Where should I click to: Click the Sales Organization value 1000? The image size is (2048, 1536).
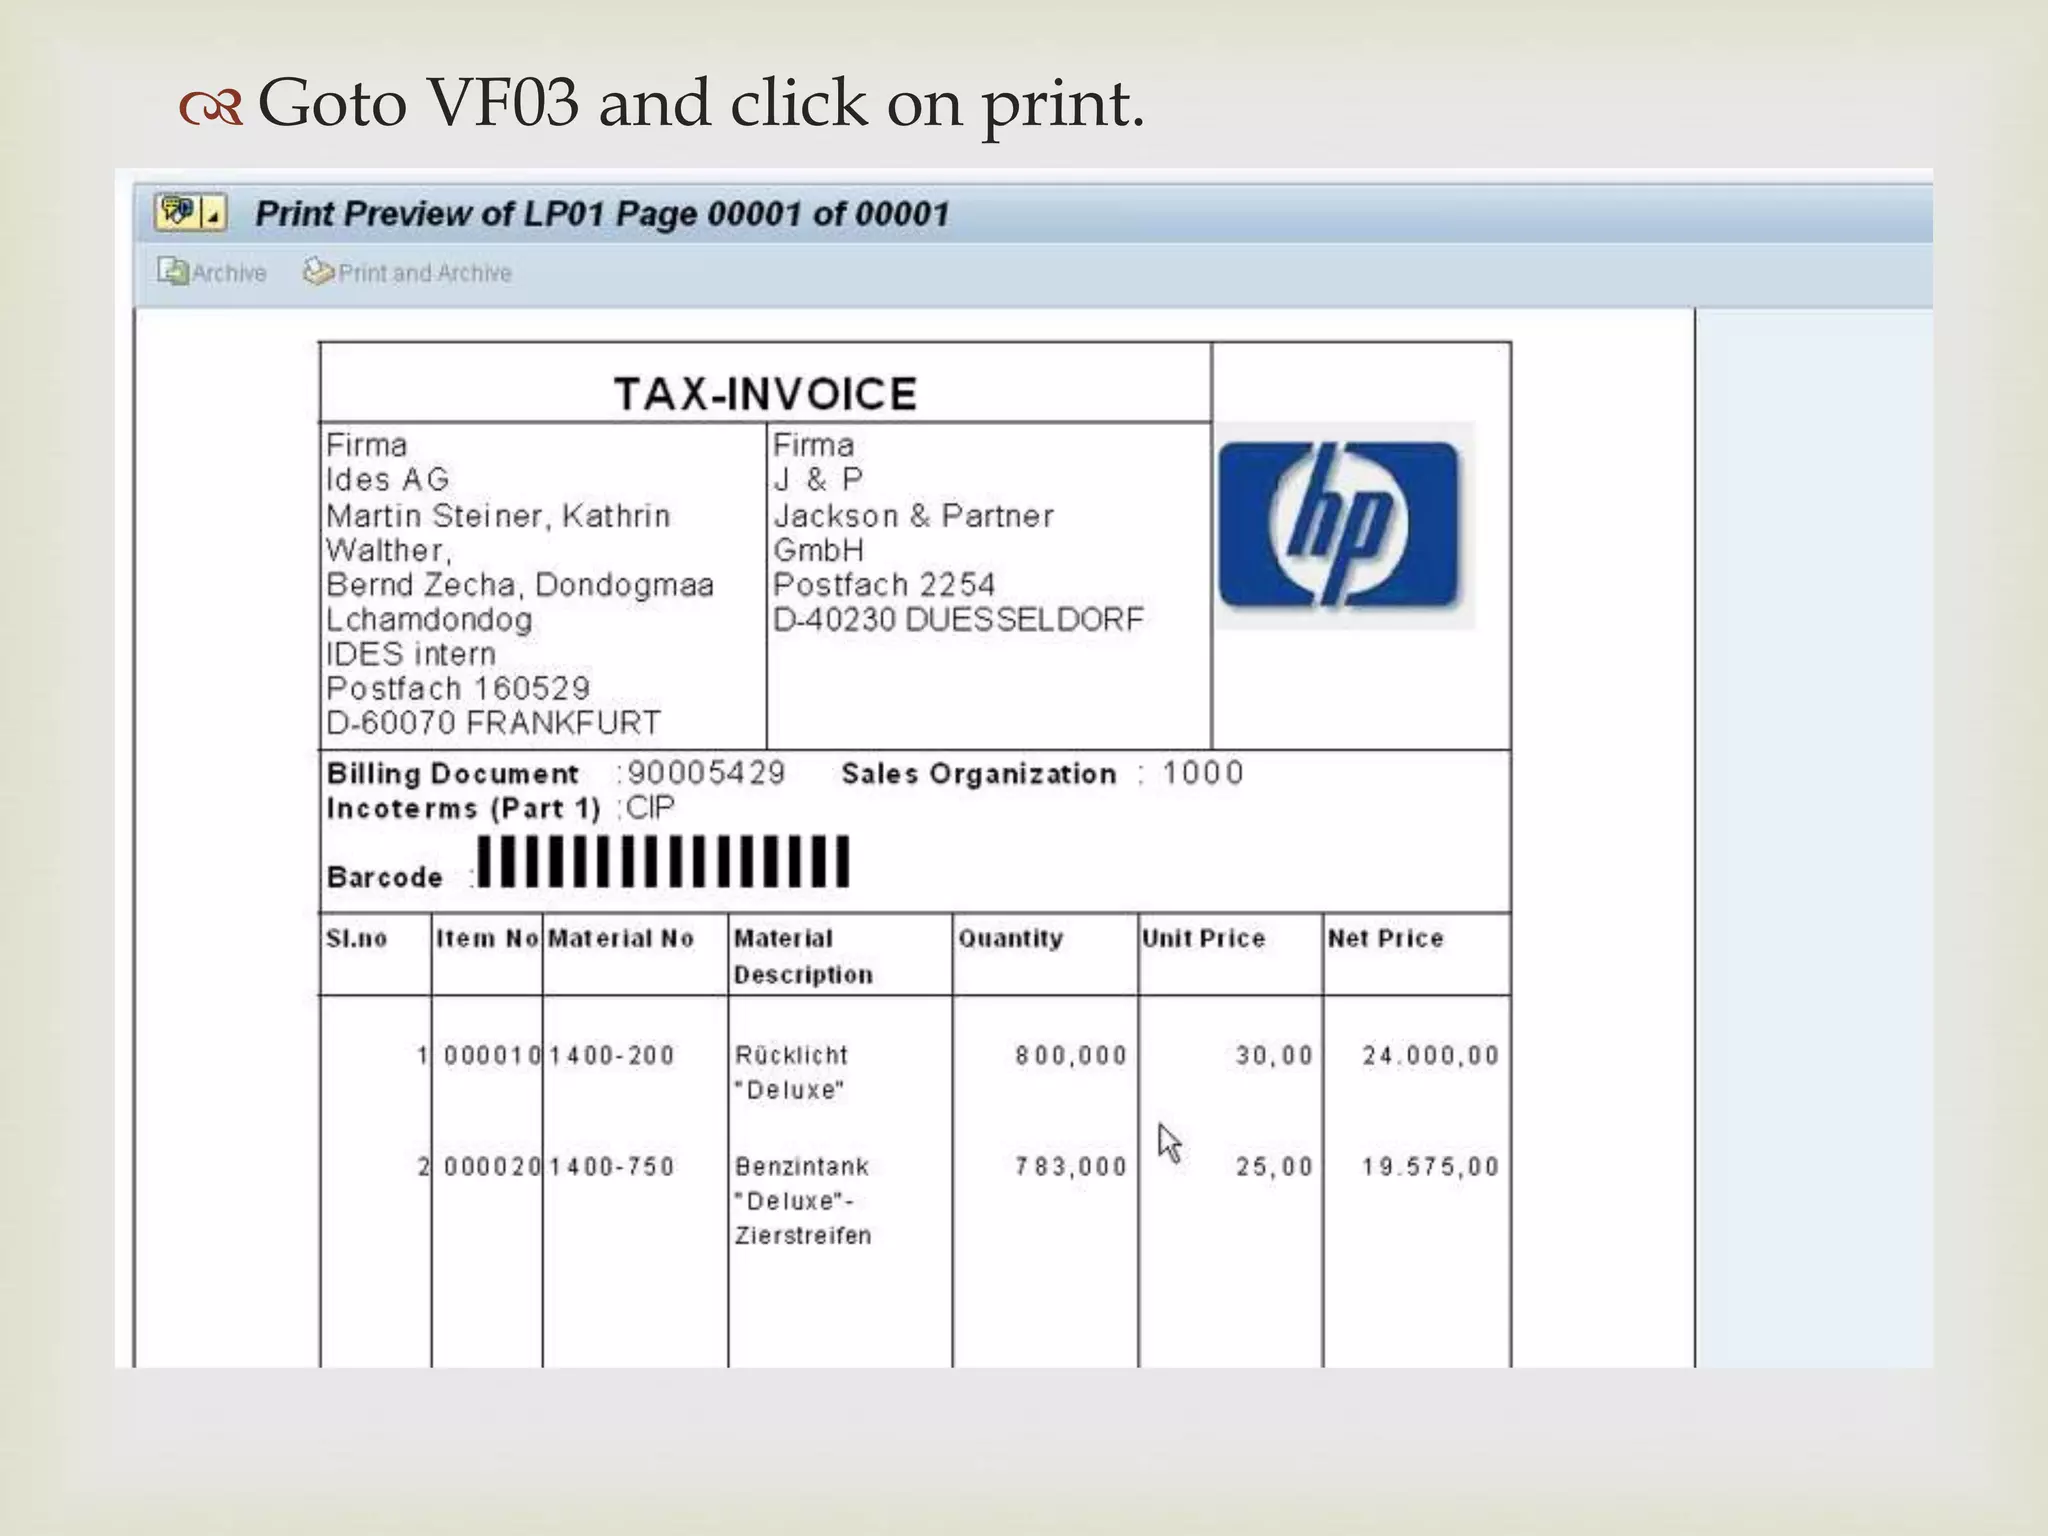(x=1202, y=773)
